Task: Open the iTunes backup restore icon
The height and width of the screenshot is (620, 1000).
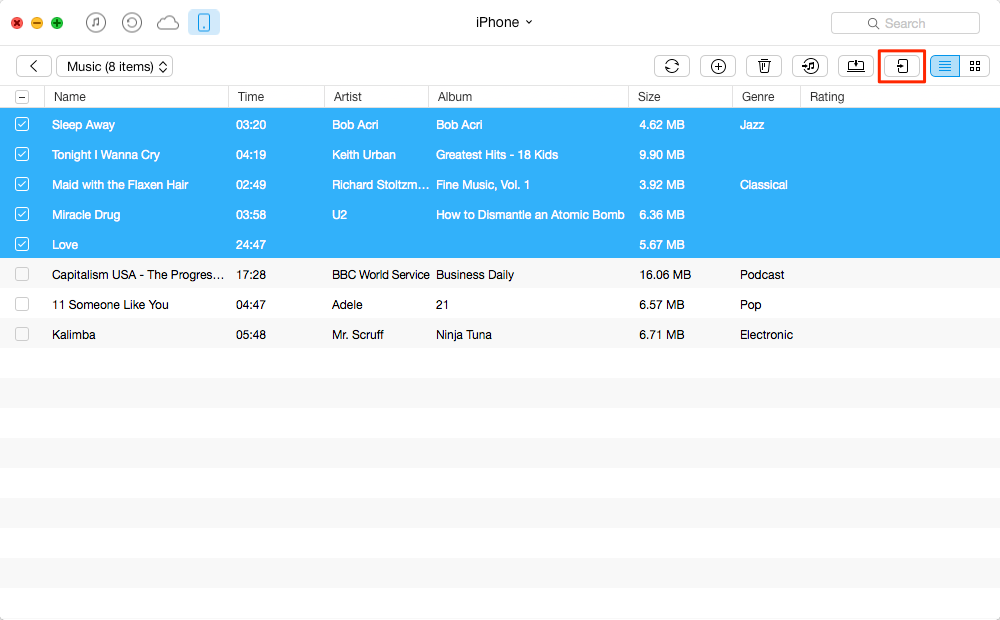Action: point(131,23)
